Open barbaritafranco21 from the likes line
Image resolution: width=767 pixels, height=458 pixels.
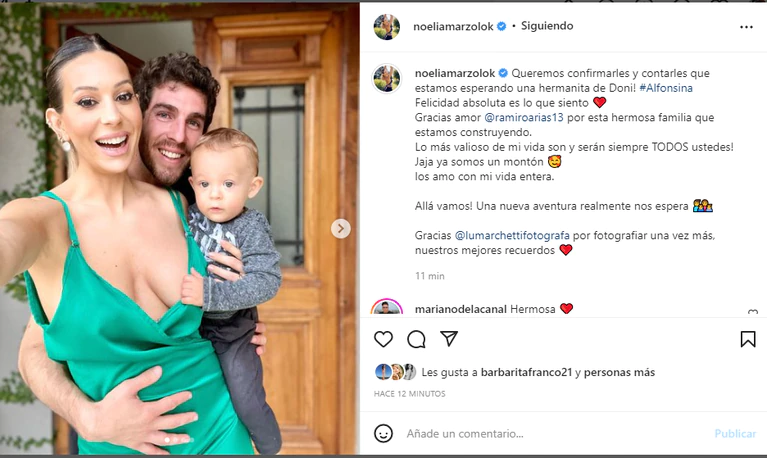526,372
